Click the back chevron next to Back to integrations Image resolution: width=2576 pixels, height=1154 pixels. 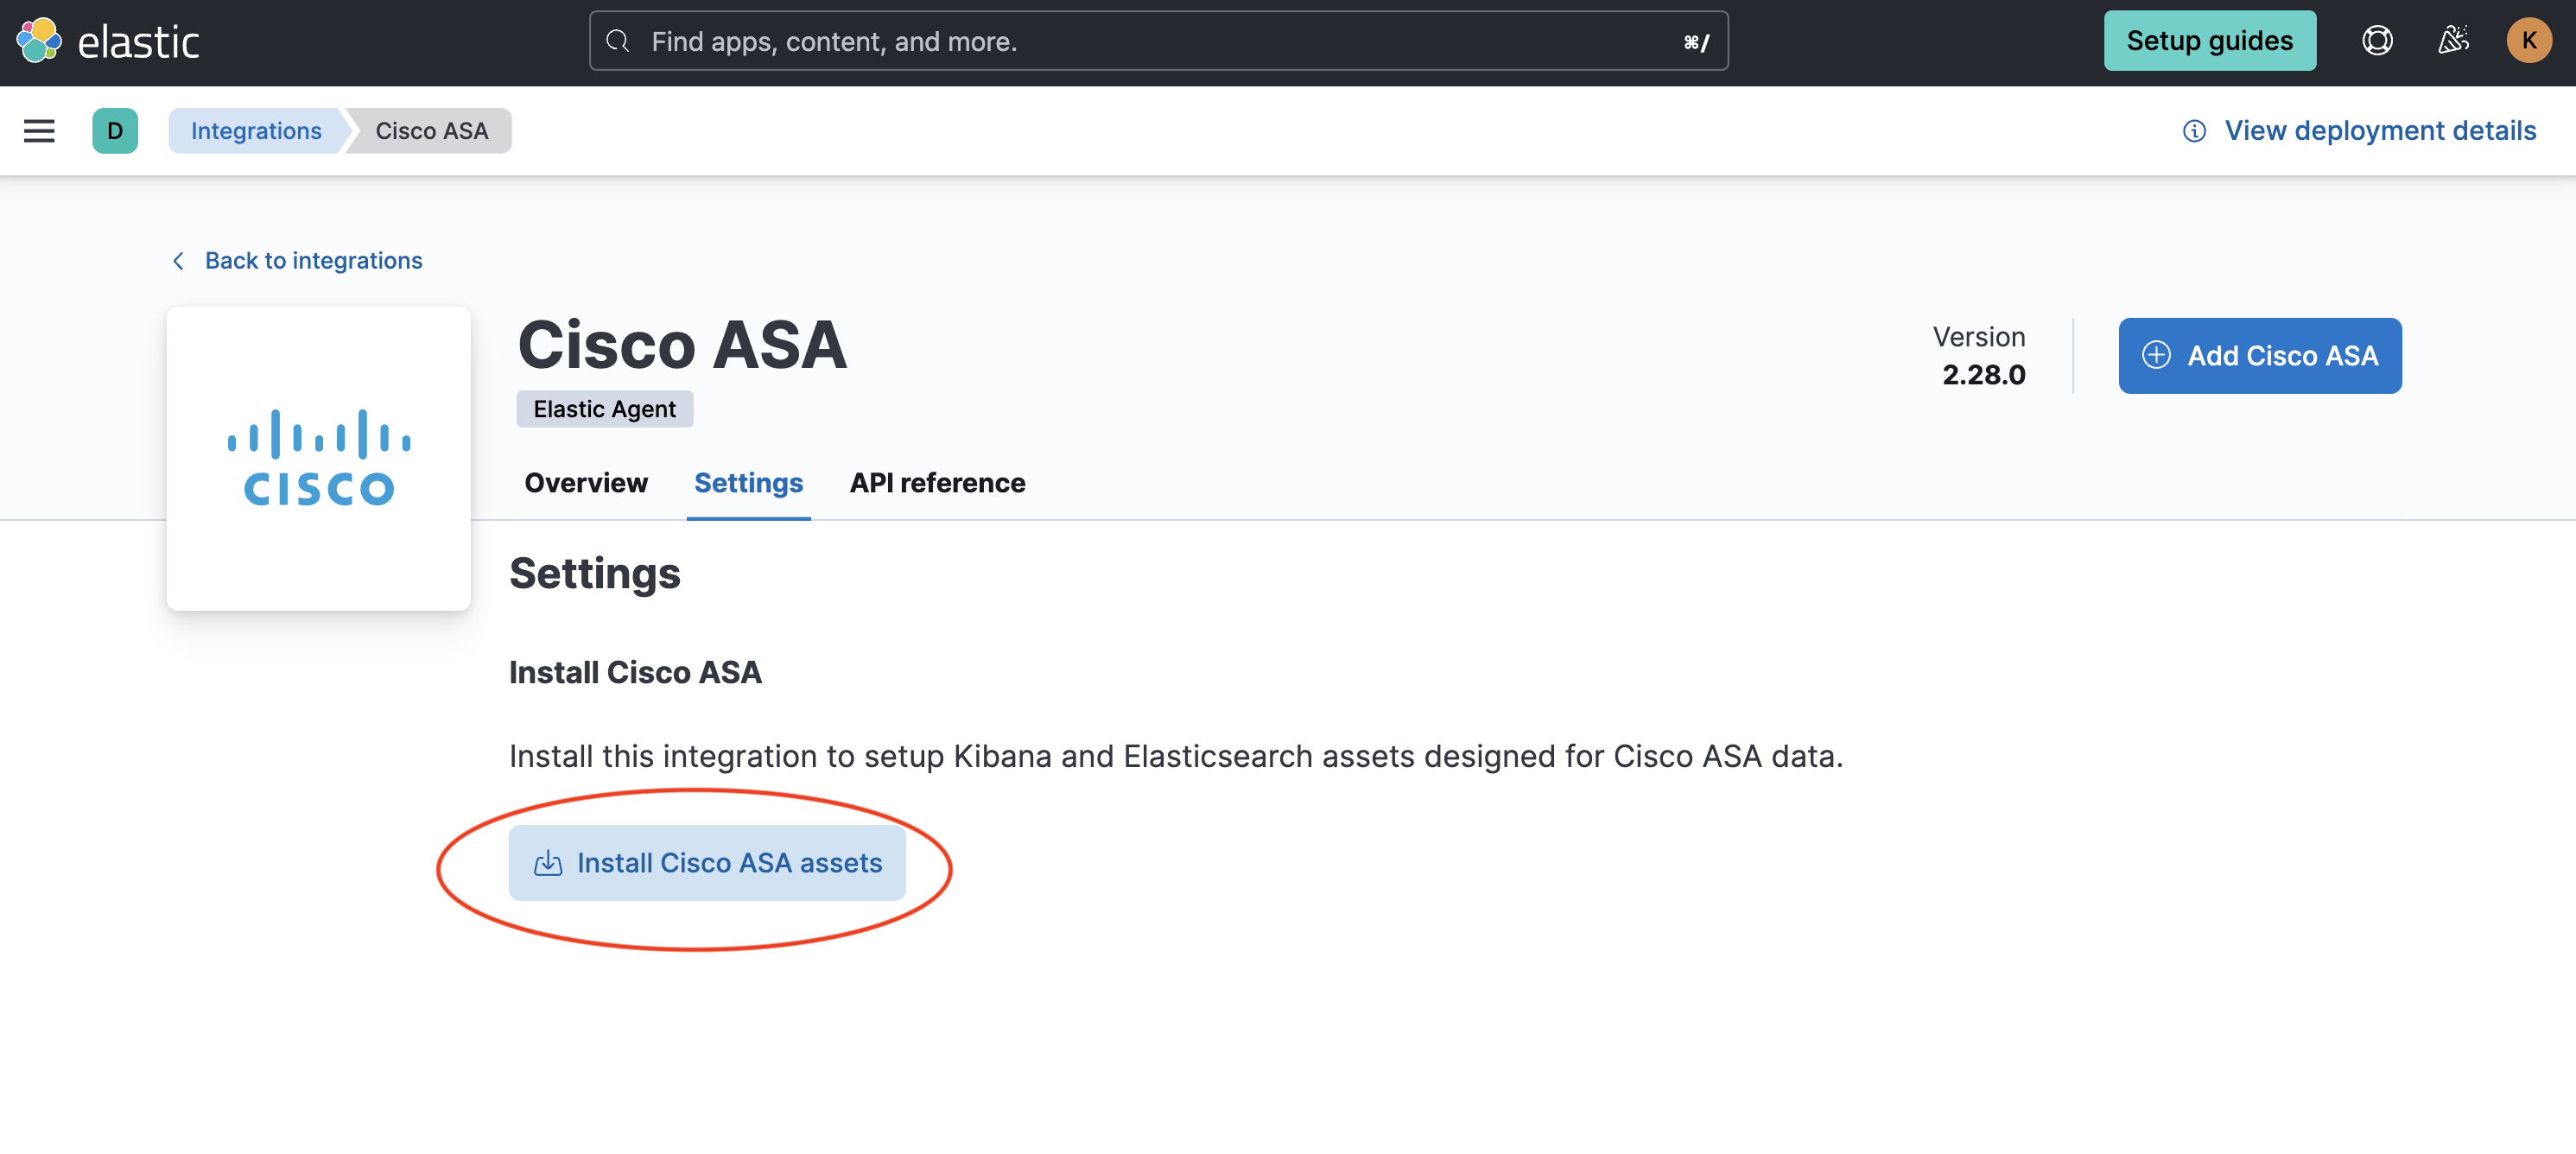point(178,260)
